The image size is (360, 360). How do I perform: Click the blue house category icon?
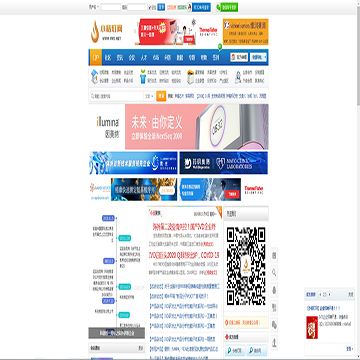point(94,76)
